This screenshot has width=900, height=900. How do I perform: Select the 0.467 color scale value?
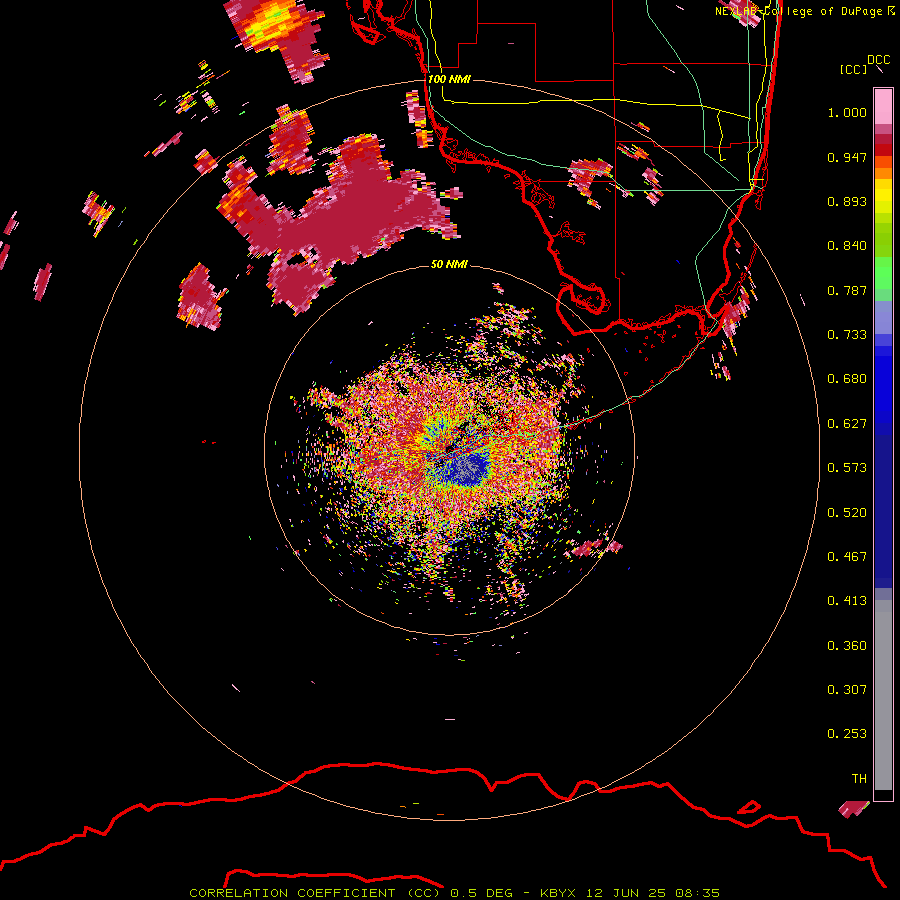(847, 557)
